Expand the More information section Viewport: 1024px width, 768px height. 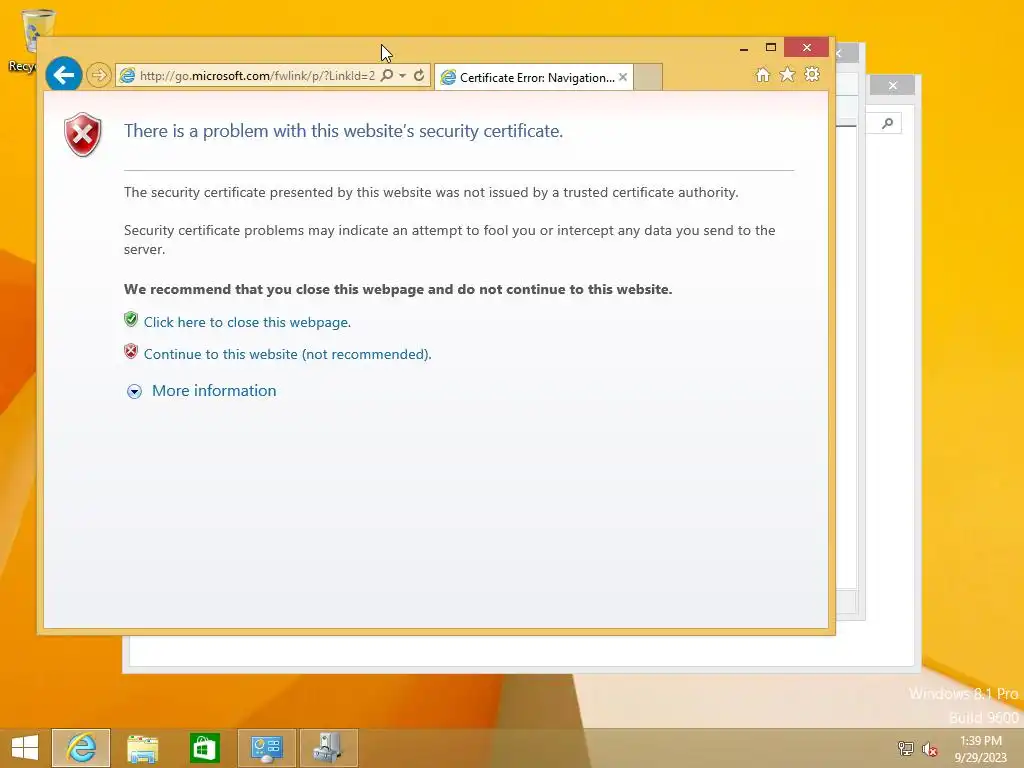[135, 391]
